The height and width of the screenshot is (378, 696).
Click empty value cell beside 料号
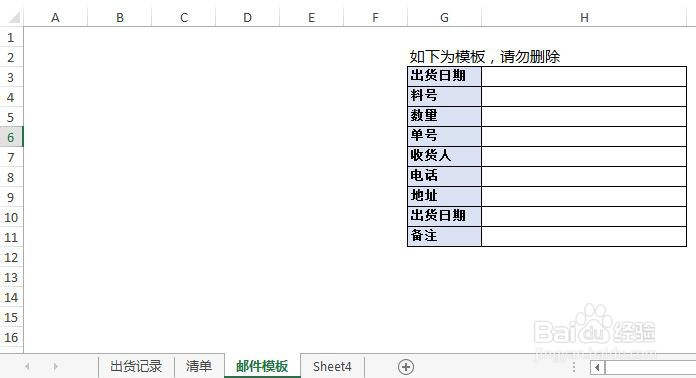point(584,96)
